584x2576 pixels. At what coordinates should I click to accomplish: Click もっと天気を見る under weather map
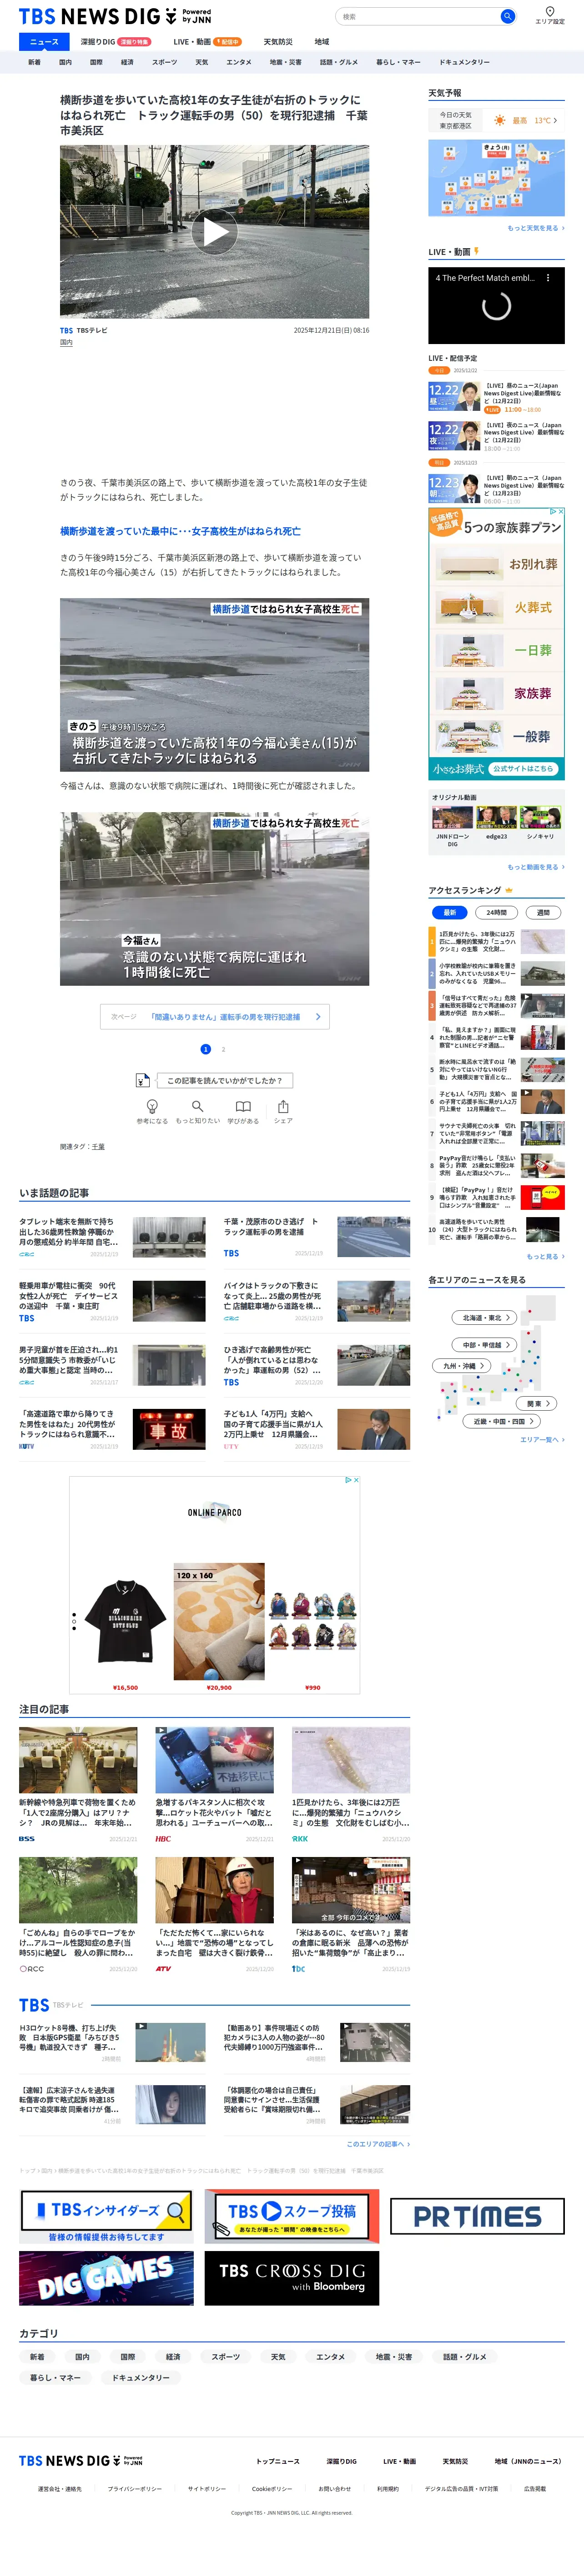(x=535, y=228)
